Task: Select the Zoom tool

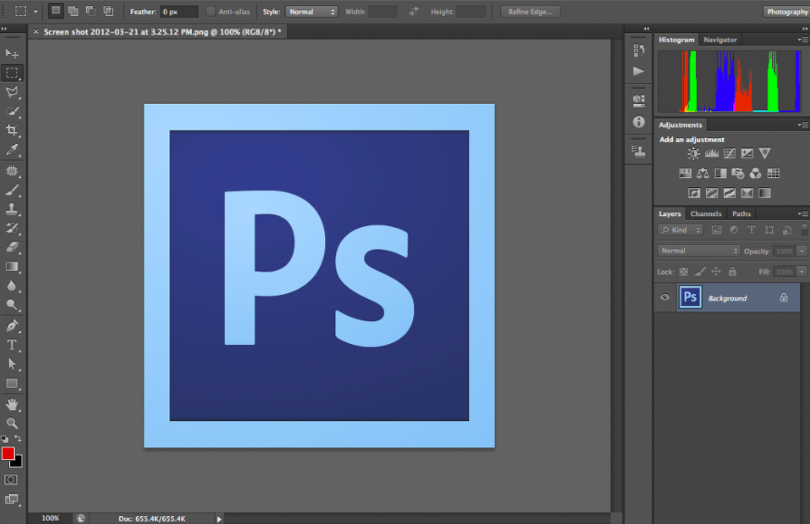Action: [11, 424]
